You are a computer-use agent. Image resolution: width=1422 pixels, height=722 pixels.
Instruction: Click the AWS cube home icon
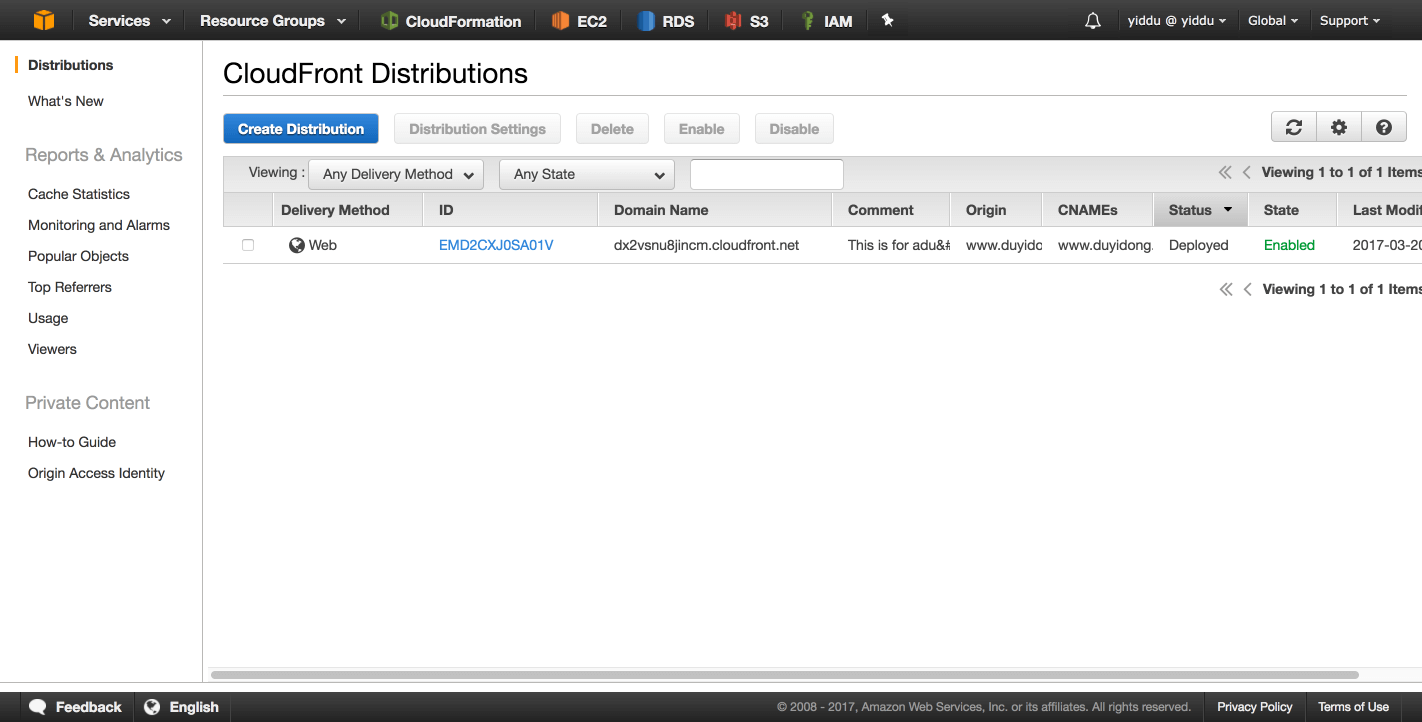[44, 20]
